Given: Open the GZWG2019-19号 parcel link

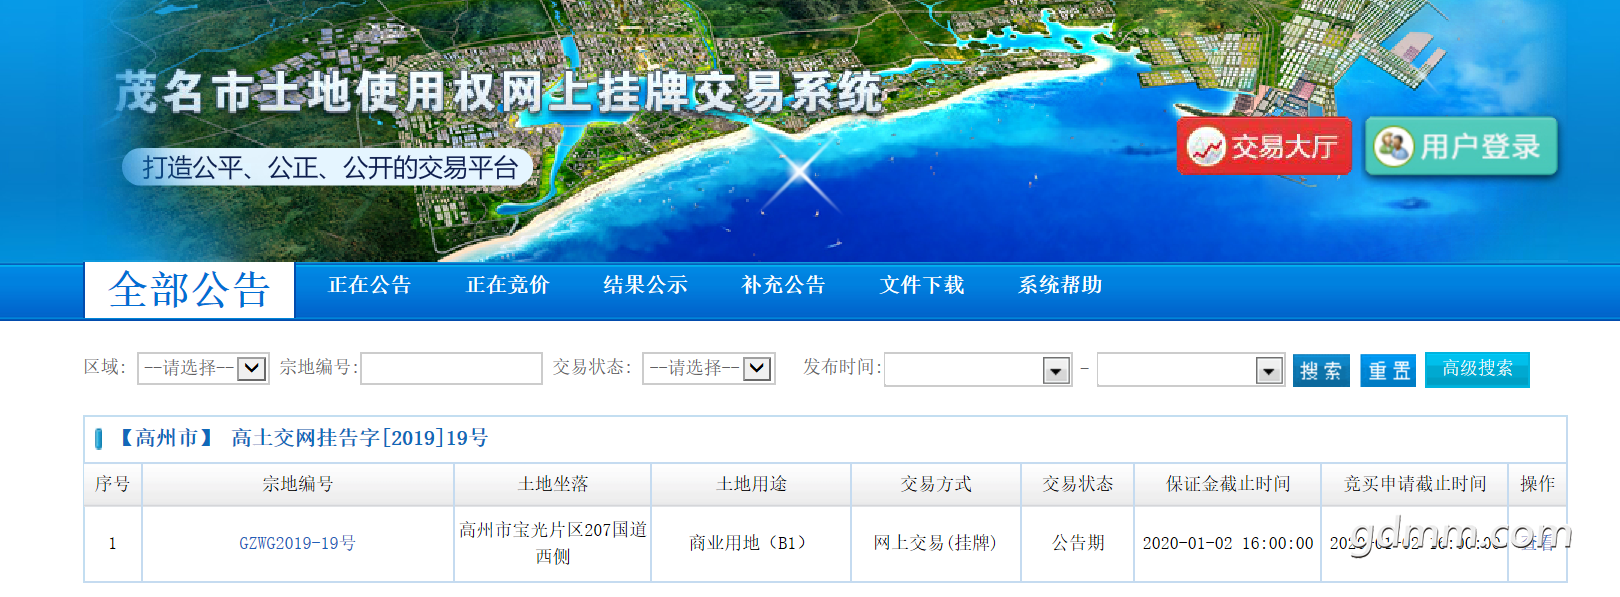Looking at the screenshot, I should (x=297, y=543).
